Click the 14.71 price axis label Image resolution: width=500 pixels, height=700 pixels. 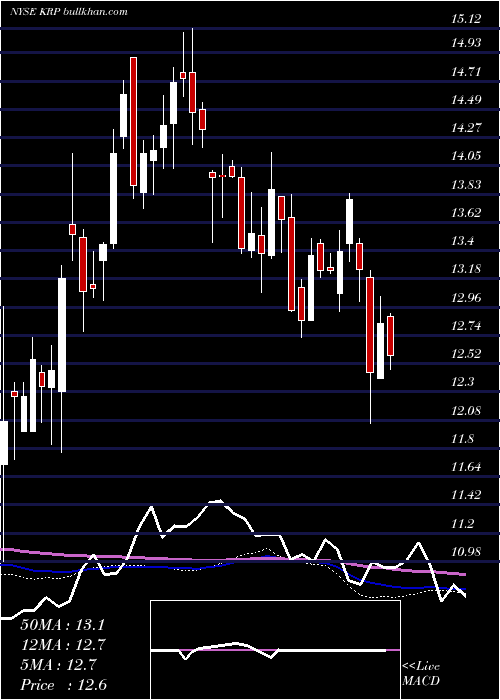click(x=467, y=71)
